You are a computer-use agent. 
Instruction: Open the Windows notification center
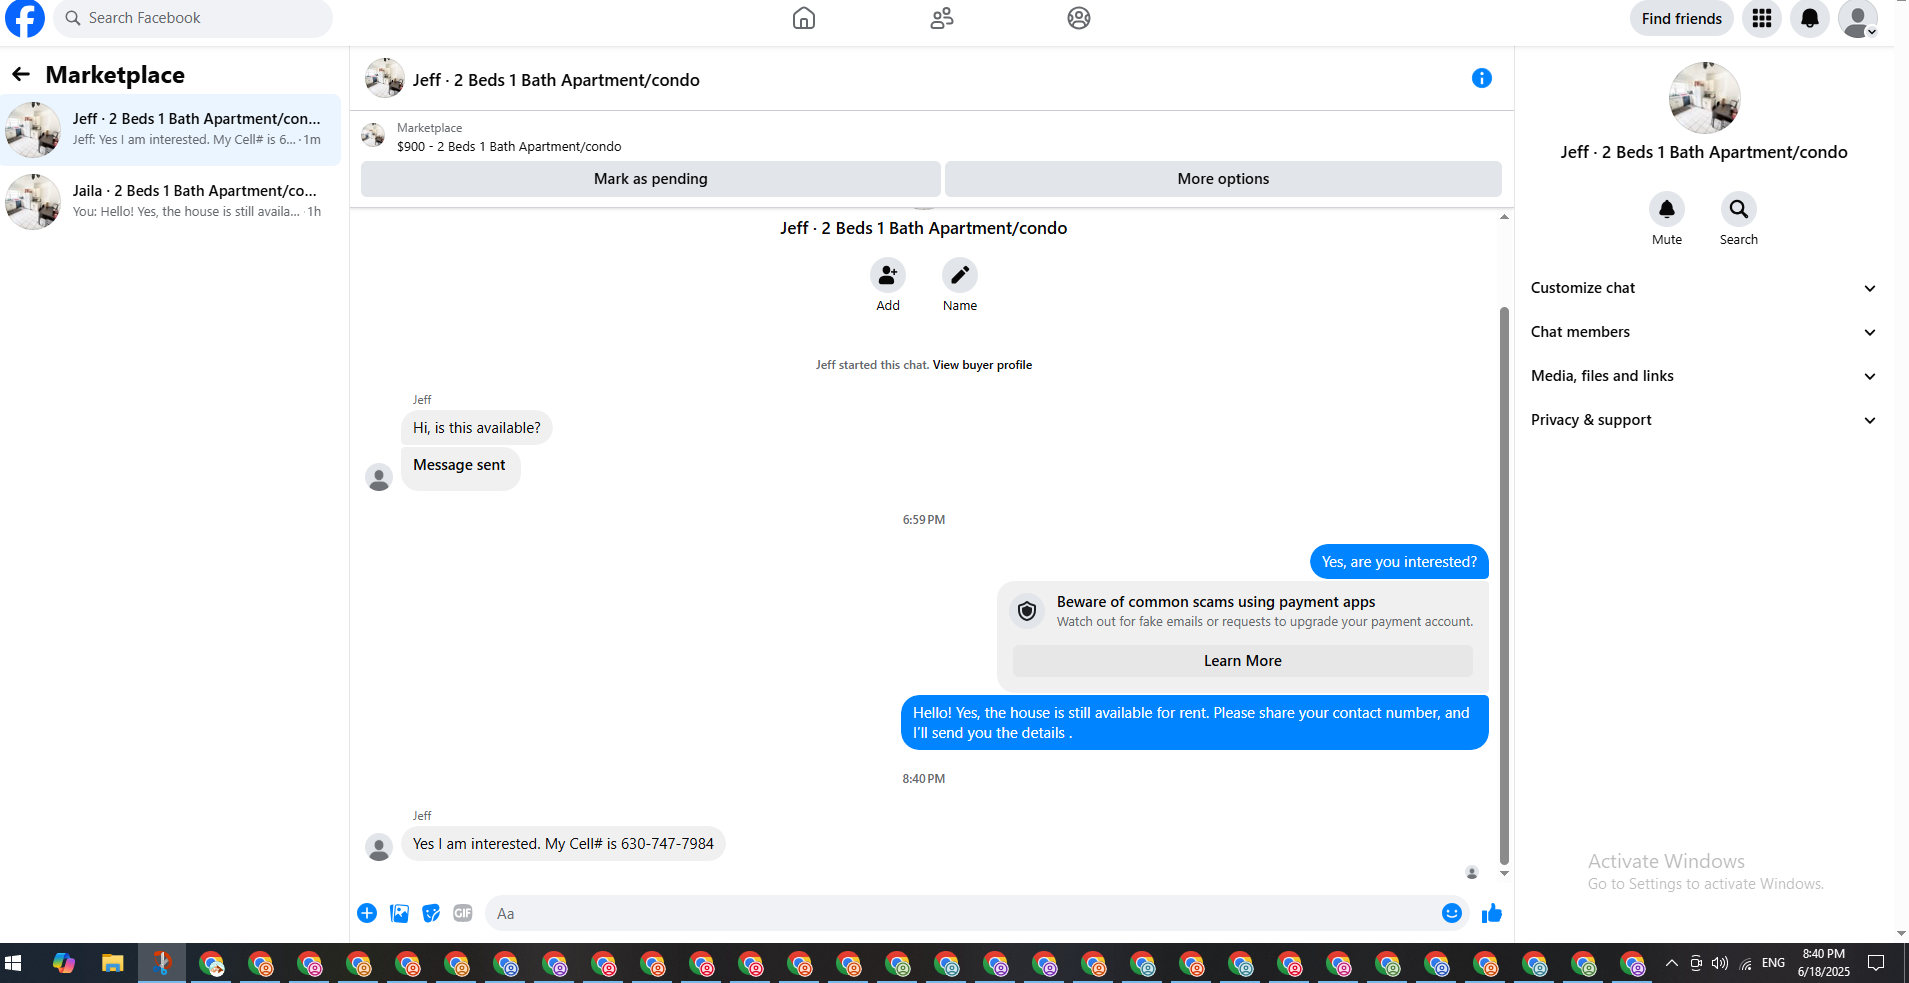[x=1876, y=963]
